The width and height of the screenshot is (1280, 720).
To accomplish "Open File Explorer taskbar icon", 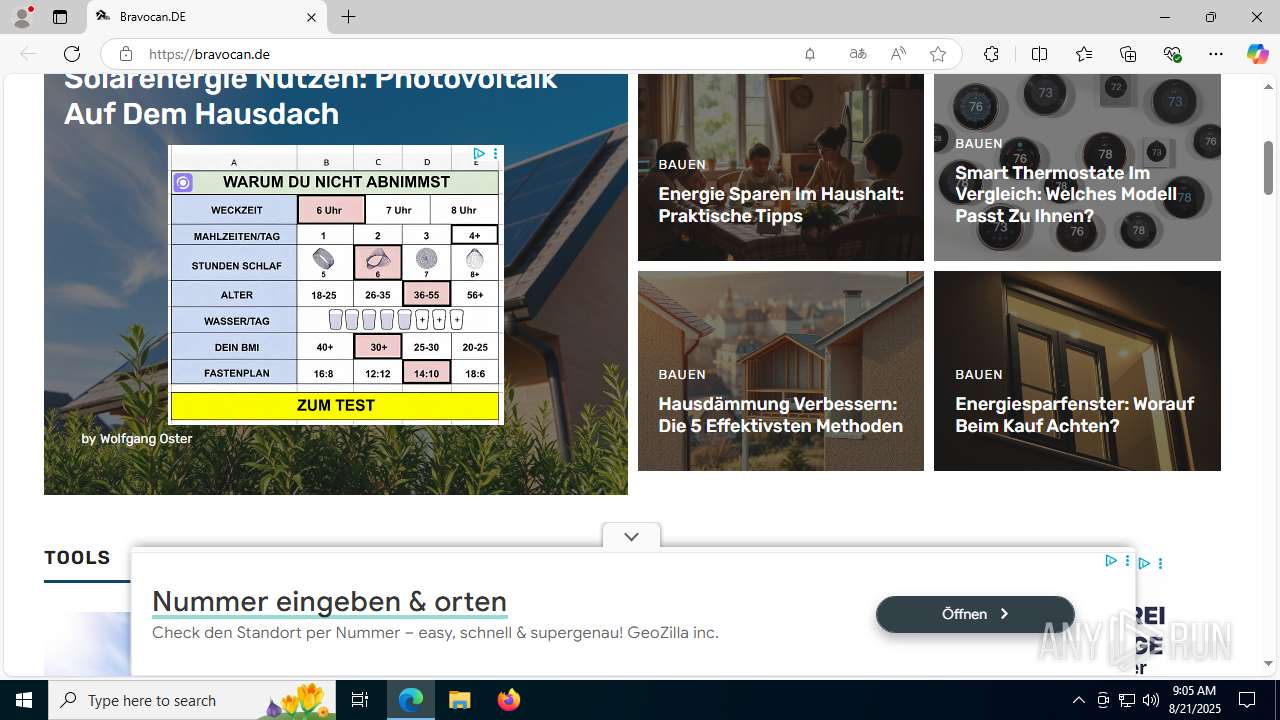I will pos(459,700).
